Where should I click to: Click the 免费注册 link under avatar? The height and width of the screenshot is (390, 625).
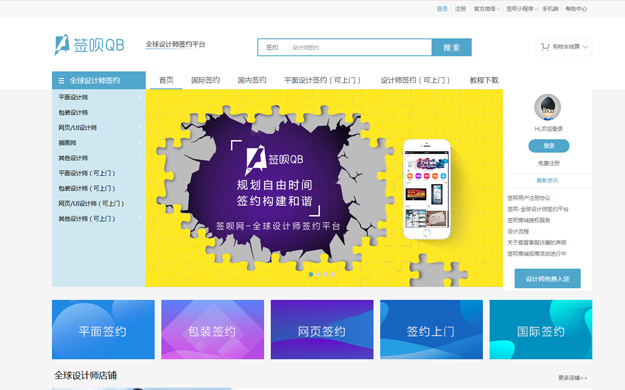click(548, 163)
